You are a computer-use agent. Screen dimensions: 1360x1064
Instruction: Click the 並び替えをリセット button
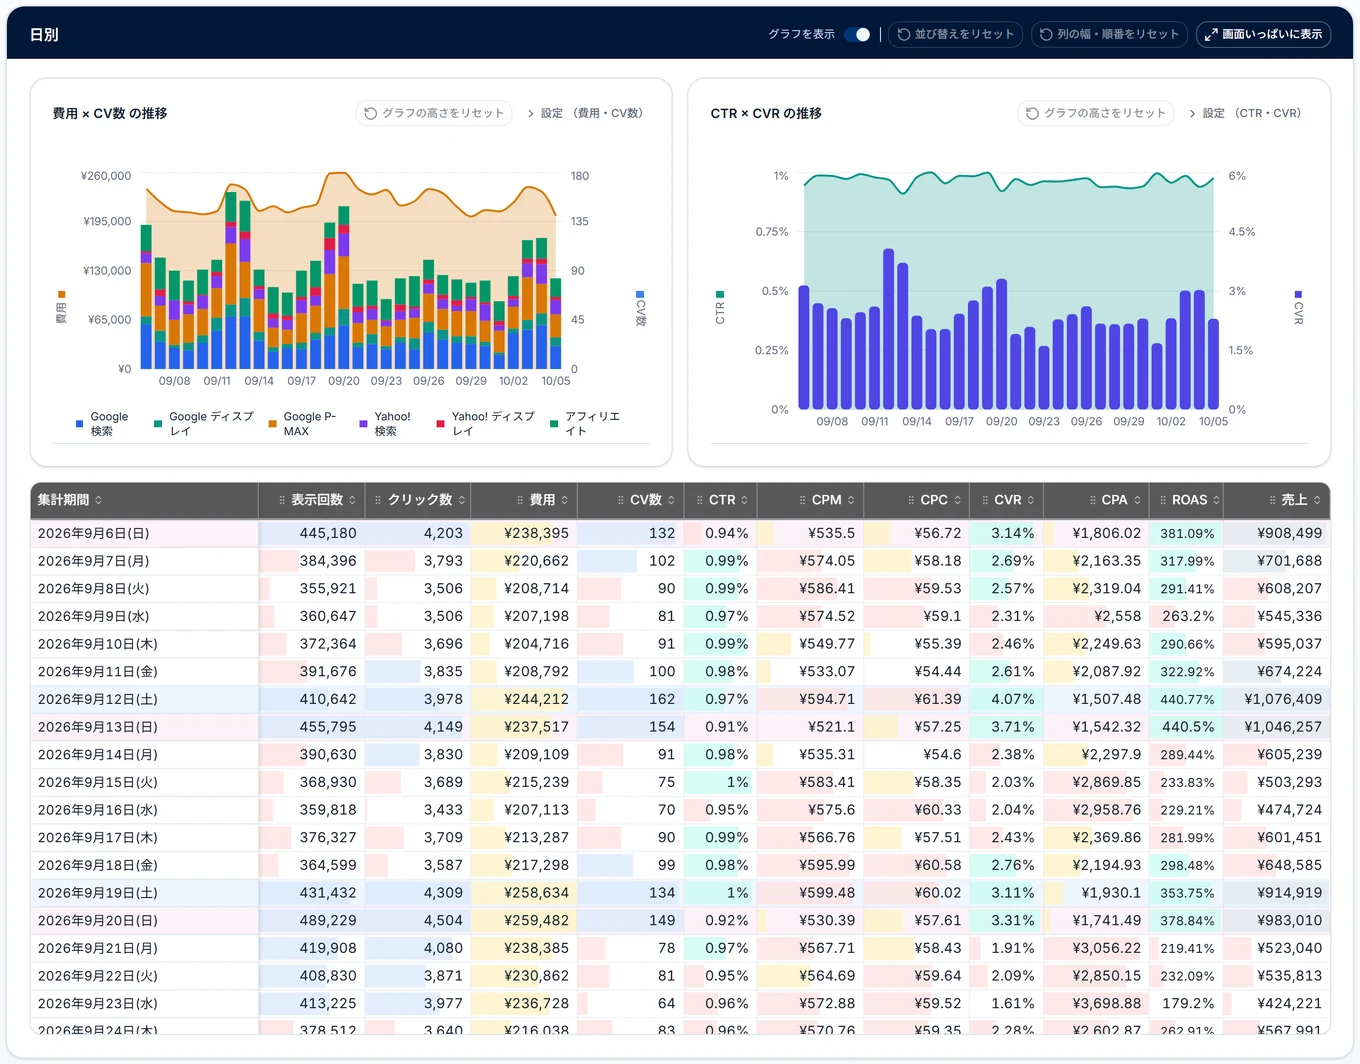coord(955,34)
